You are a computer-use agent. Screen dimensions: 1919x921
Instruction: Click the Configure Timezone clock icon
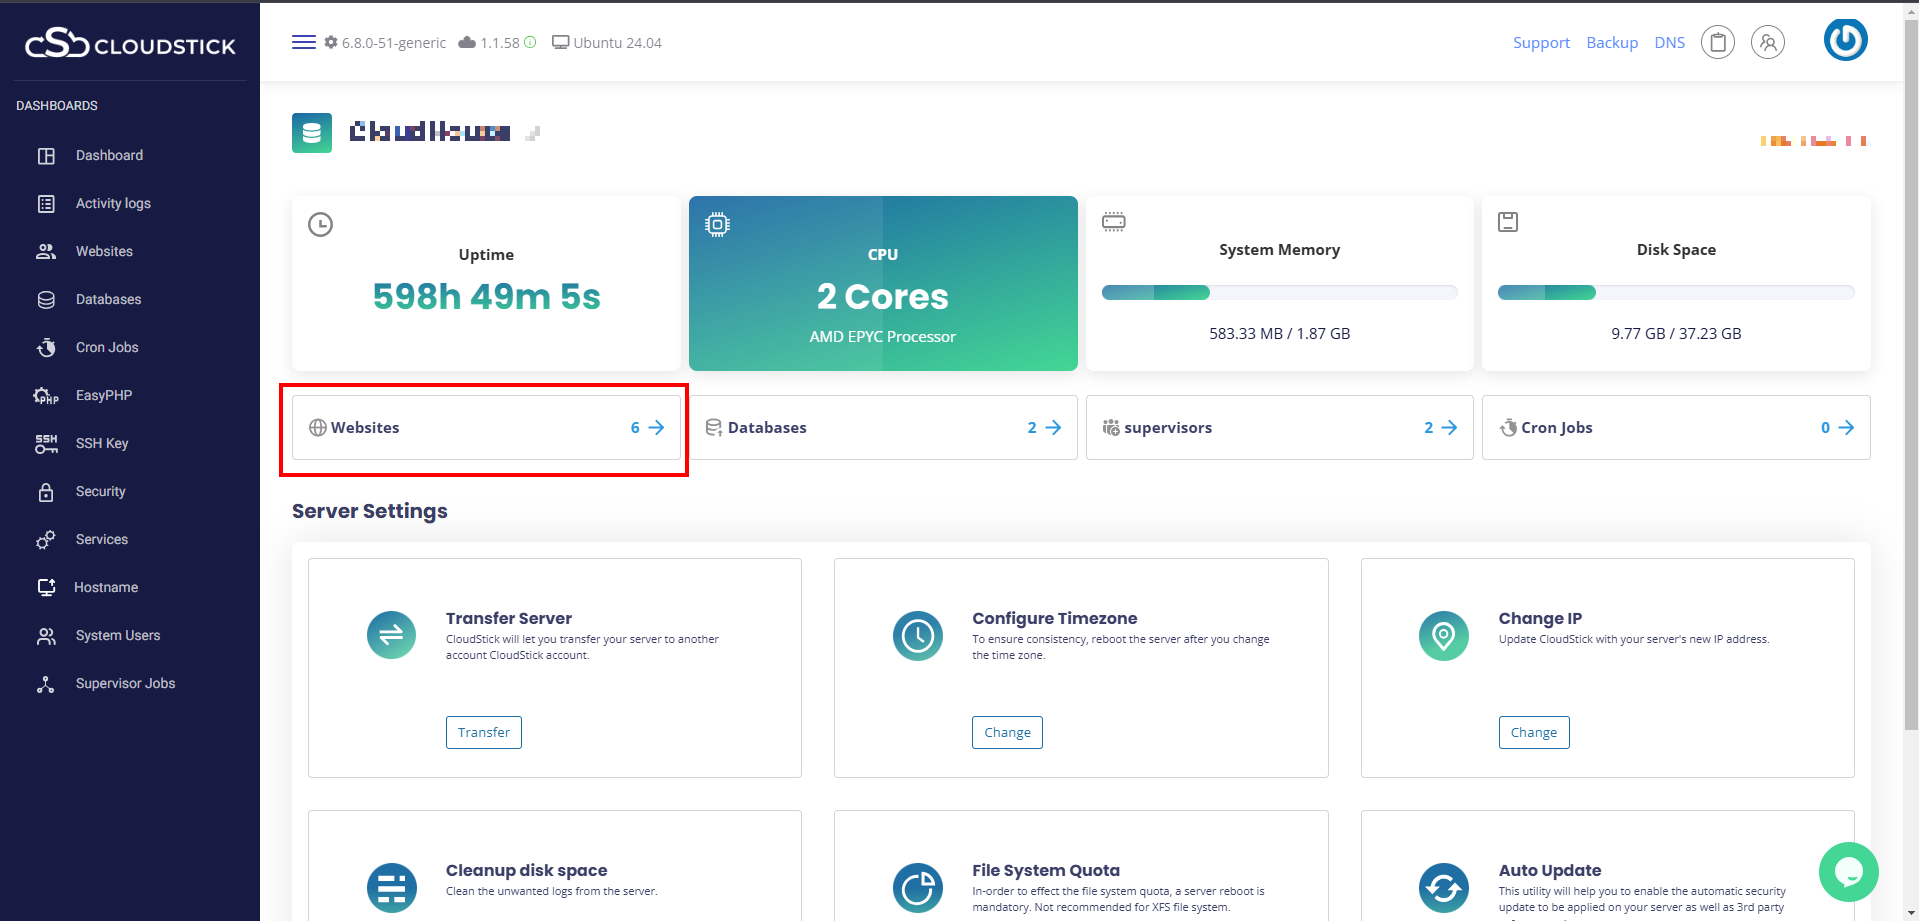(x=917, y=635)
